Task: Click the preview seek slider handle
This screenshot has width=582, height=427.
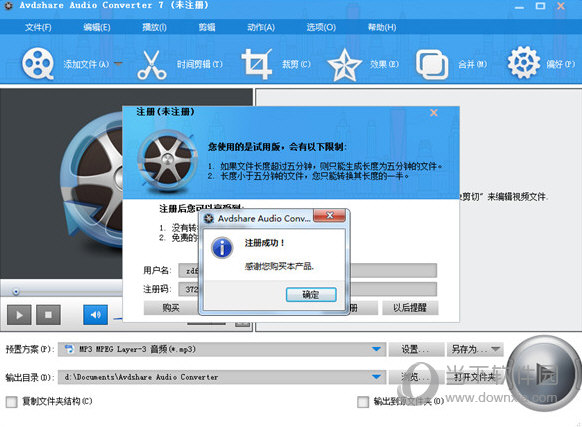Action: [16, 292]
